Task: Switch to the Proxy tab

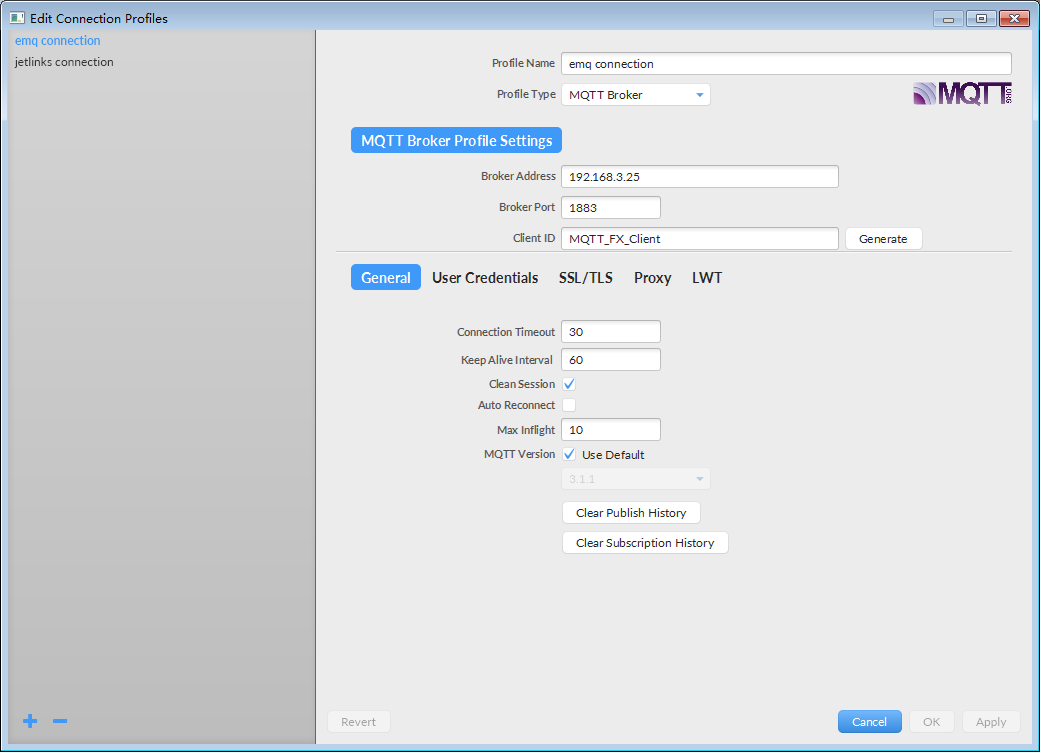Action: coord(652,277)
